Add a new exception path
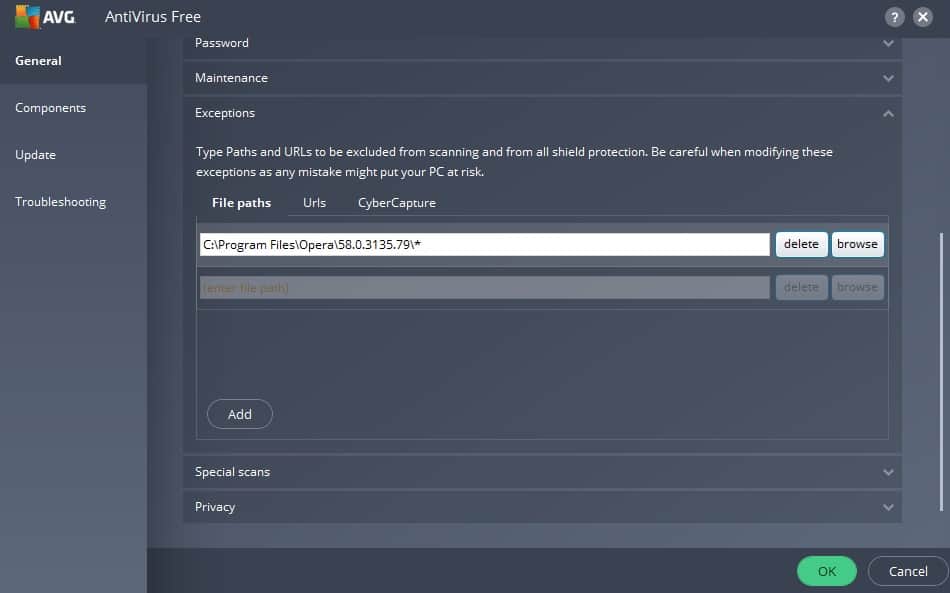The height and width of the screenshot is (593, 950). click(x=240, y=414)
